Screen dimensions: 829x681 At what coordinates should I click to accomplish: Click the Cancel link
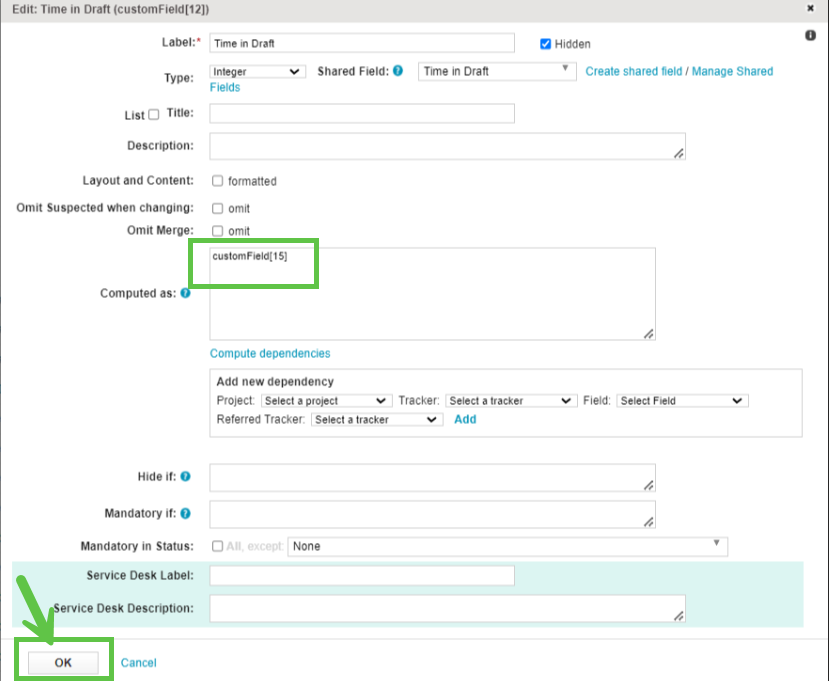click(139, 663)
